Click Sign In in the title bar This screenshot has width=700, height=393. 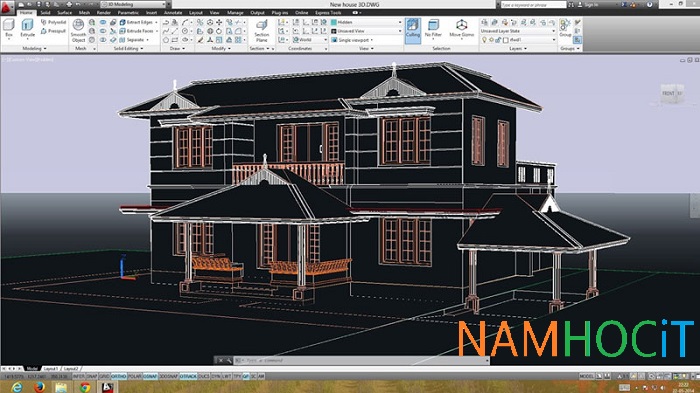click(591, 4)
